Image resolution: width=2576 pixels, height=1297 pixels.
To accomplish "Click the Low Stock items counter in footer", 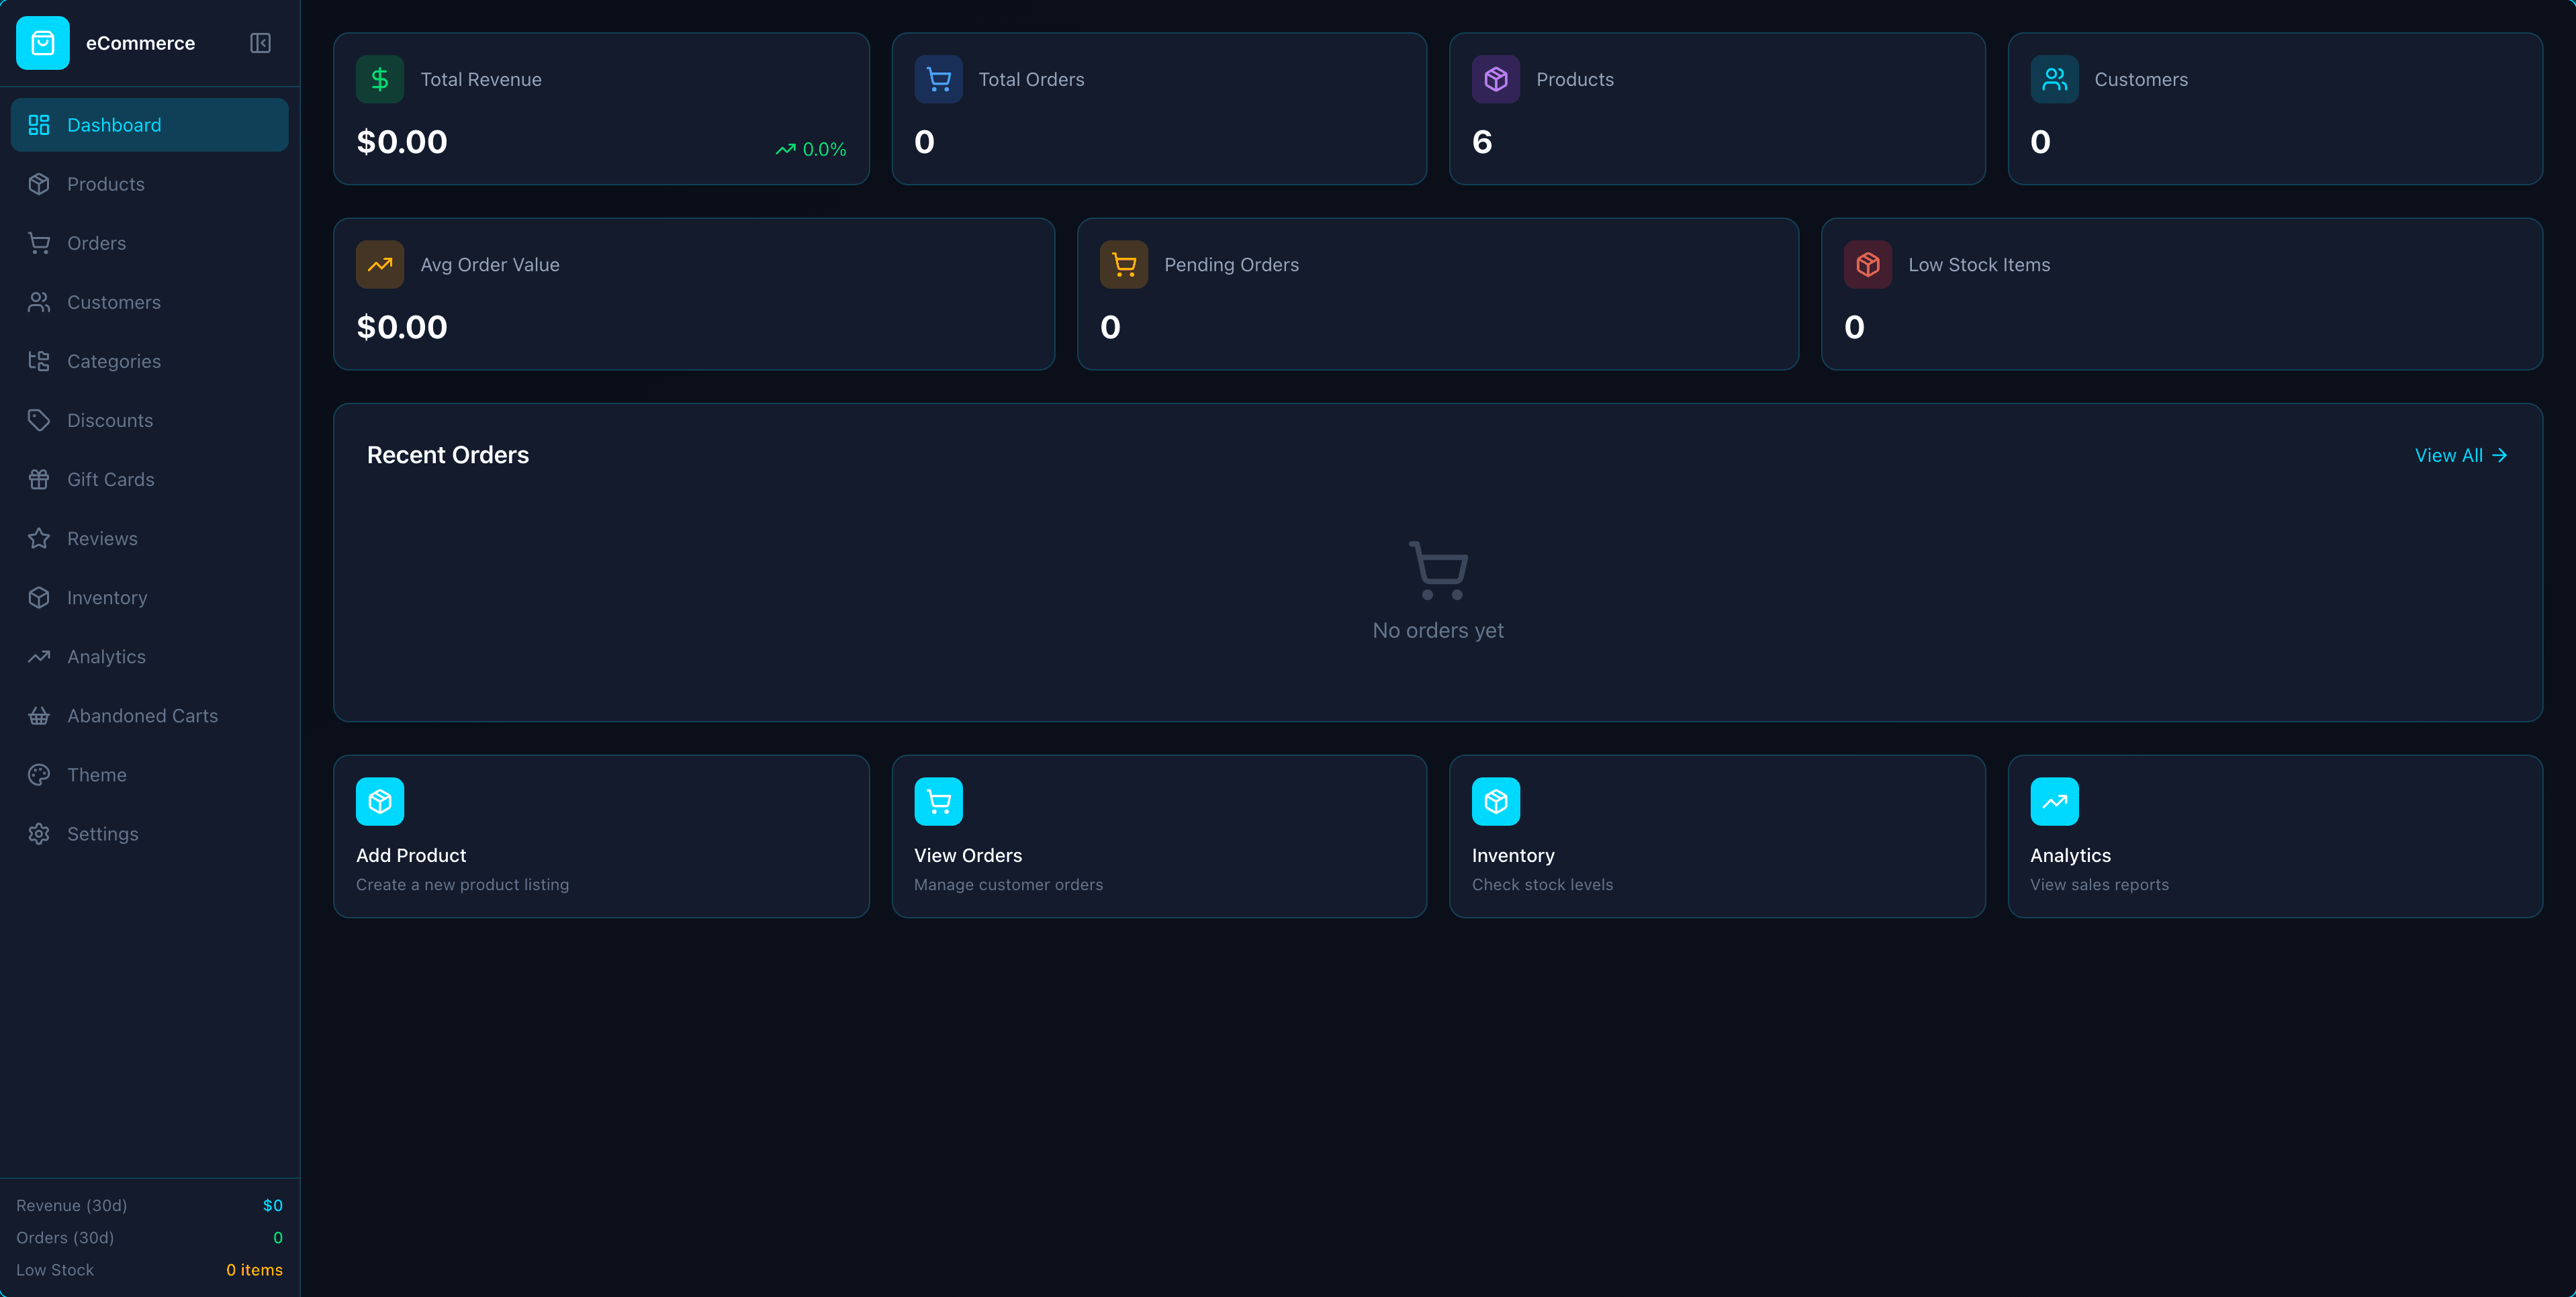I will [x=255, y=1270].
